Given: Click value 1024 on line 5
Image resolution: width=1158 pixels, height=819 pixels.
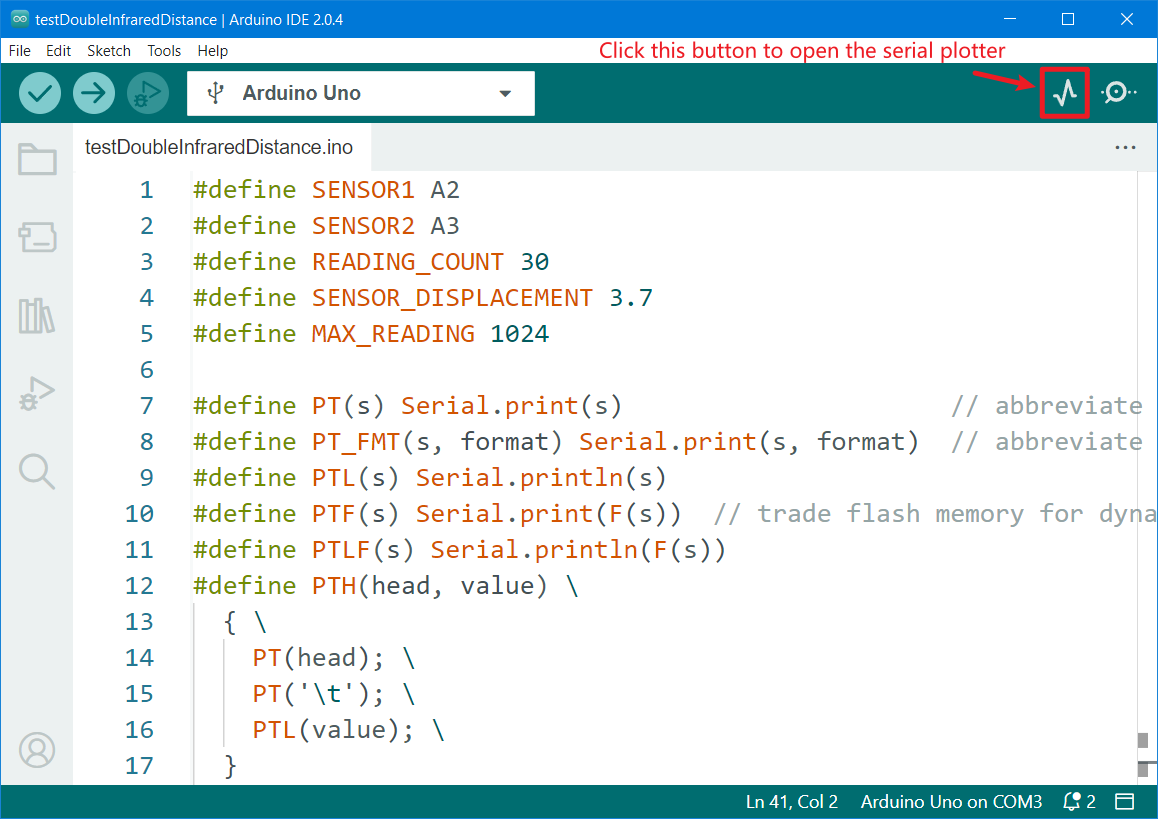Looking at the screenshot, I should pyautogui.click(x=520, y=334).
